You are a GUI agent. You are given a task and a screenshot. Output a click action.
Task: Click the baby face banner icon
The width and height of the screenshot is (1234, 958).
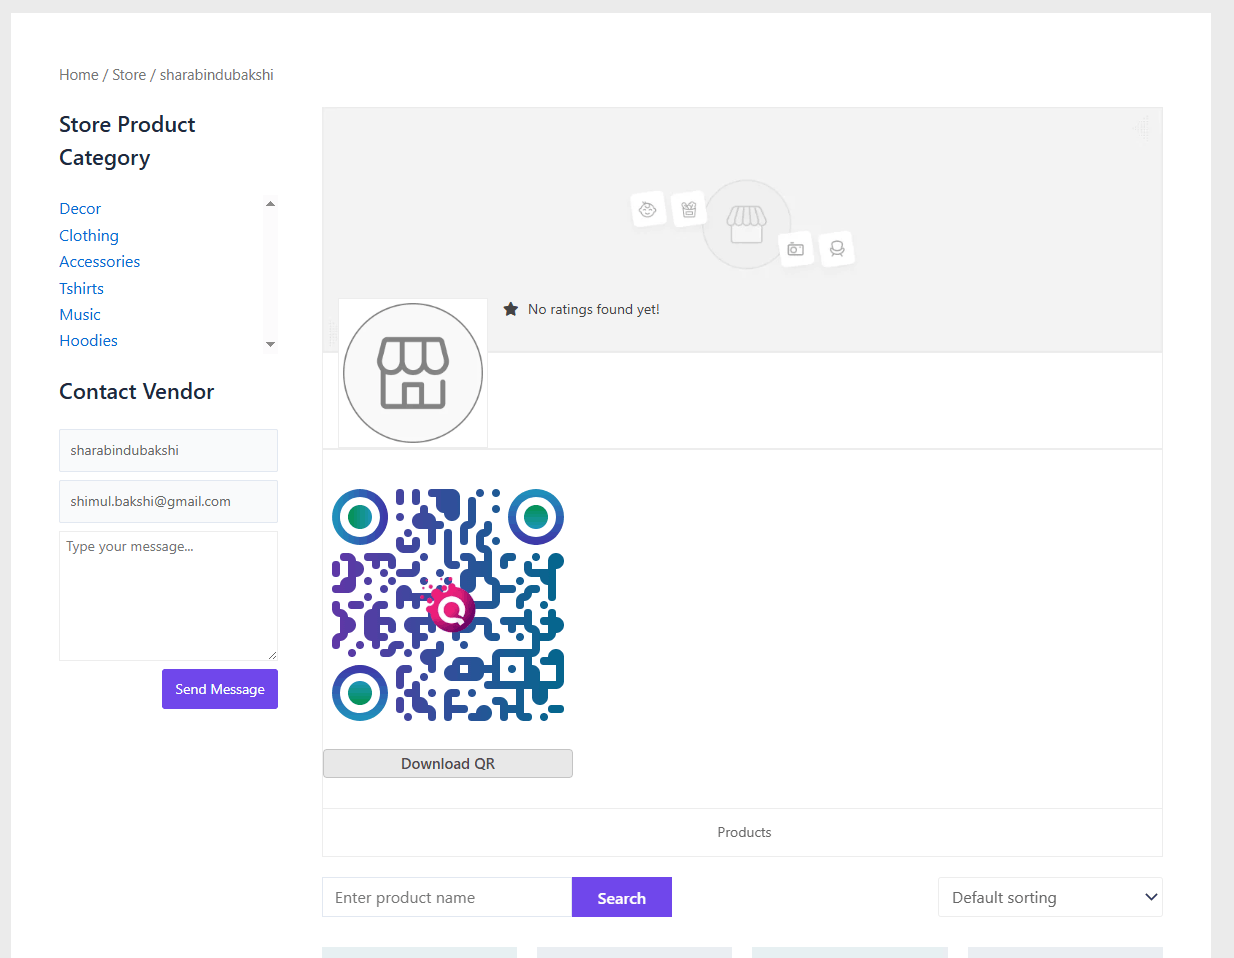click(x=648, y=209)
